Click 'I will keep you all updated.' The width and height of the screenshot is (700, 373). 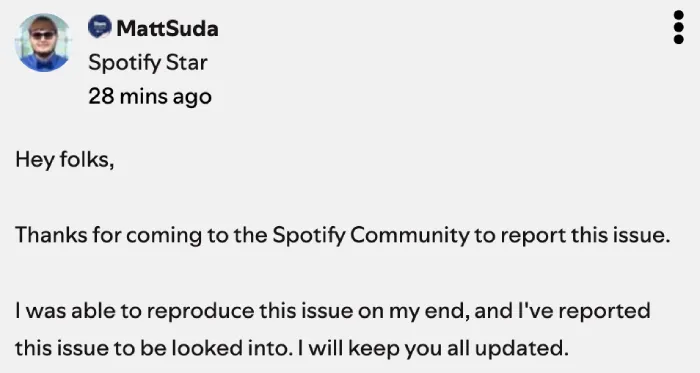click(433, 348)
